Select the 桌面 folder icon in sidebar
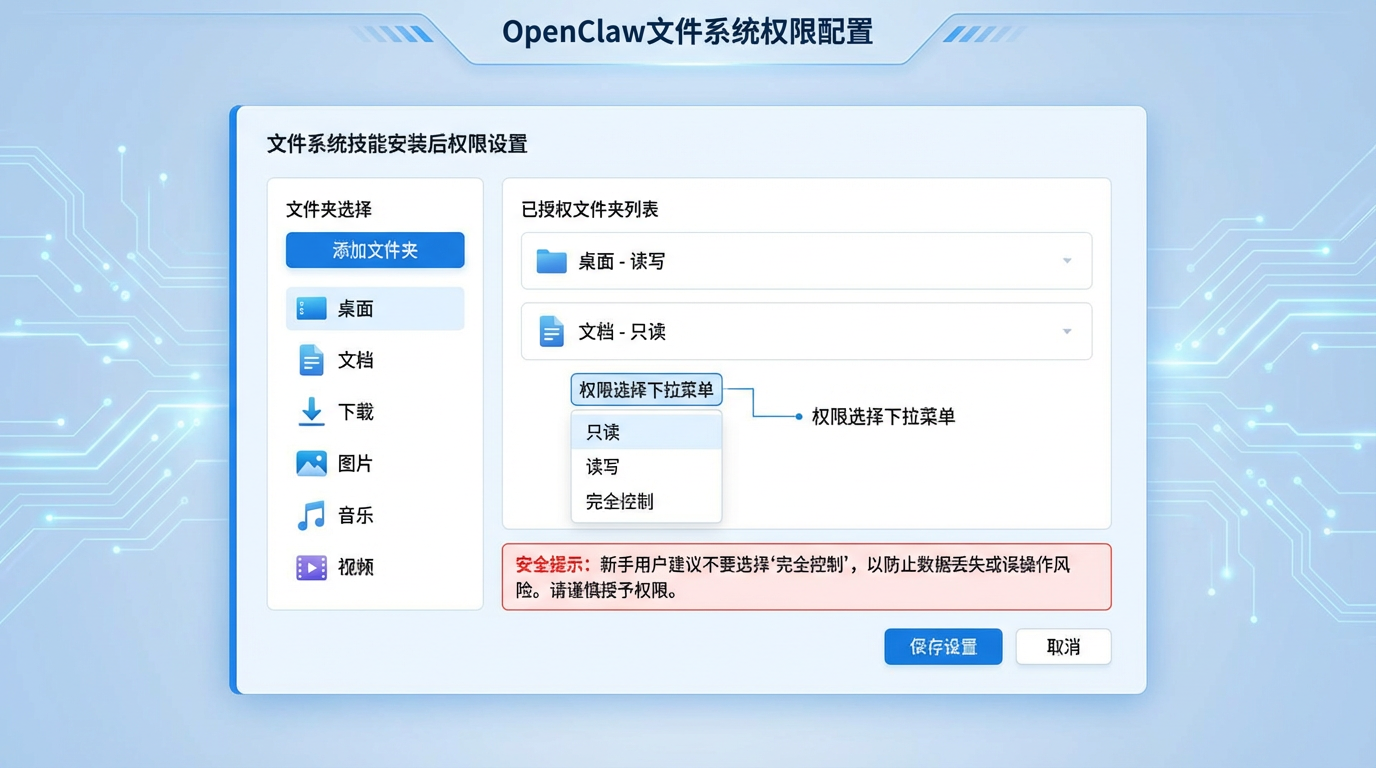 [x=311, y=308]
